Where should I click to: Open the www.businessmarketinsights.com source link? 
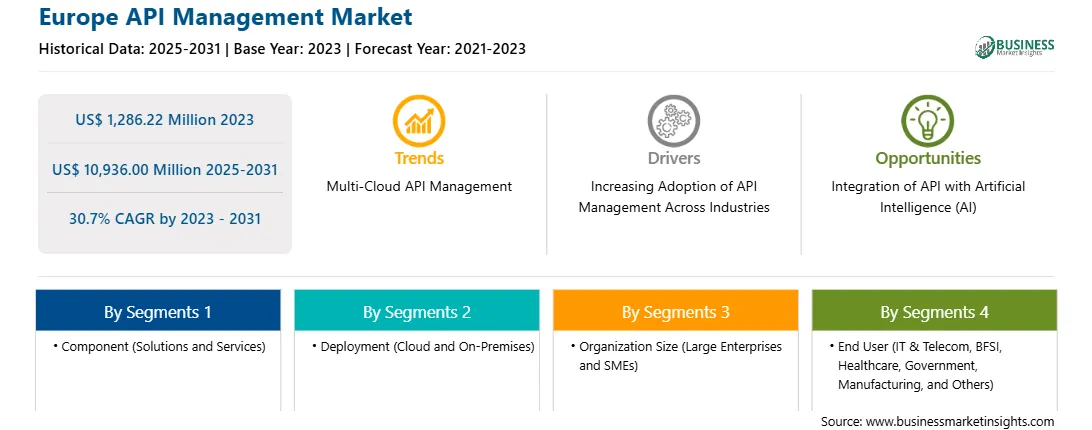[x=960, y=422]
